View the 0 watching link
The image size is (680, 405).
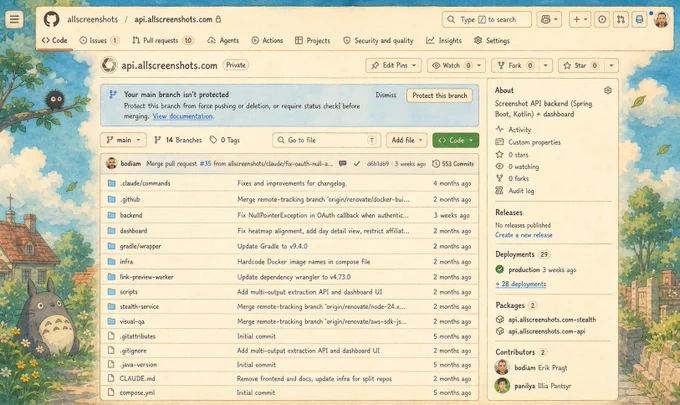(523, 167)
